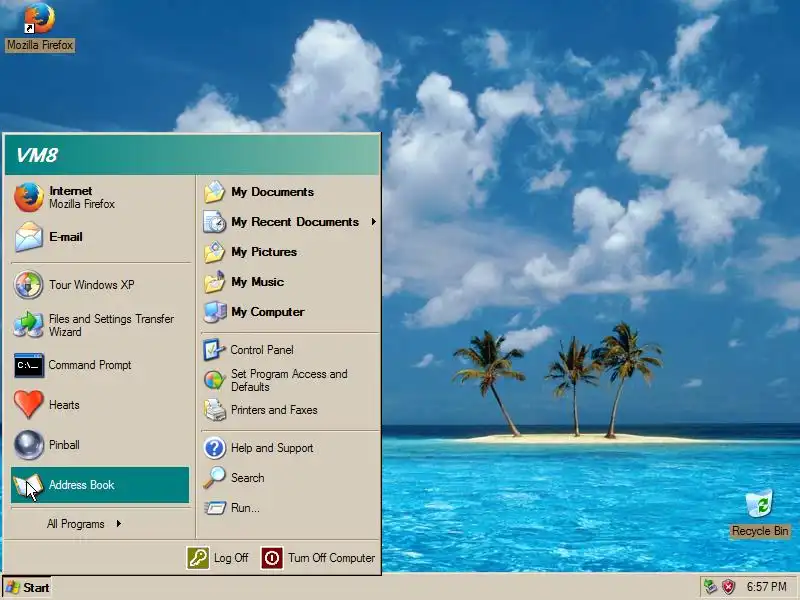The height and width of the screenshot is (600, 800).
Task: Click the My Computer monitor icon
Action: [215, 312]
